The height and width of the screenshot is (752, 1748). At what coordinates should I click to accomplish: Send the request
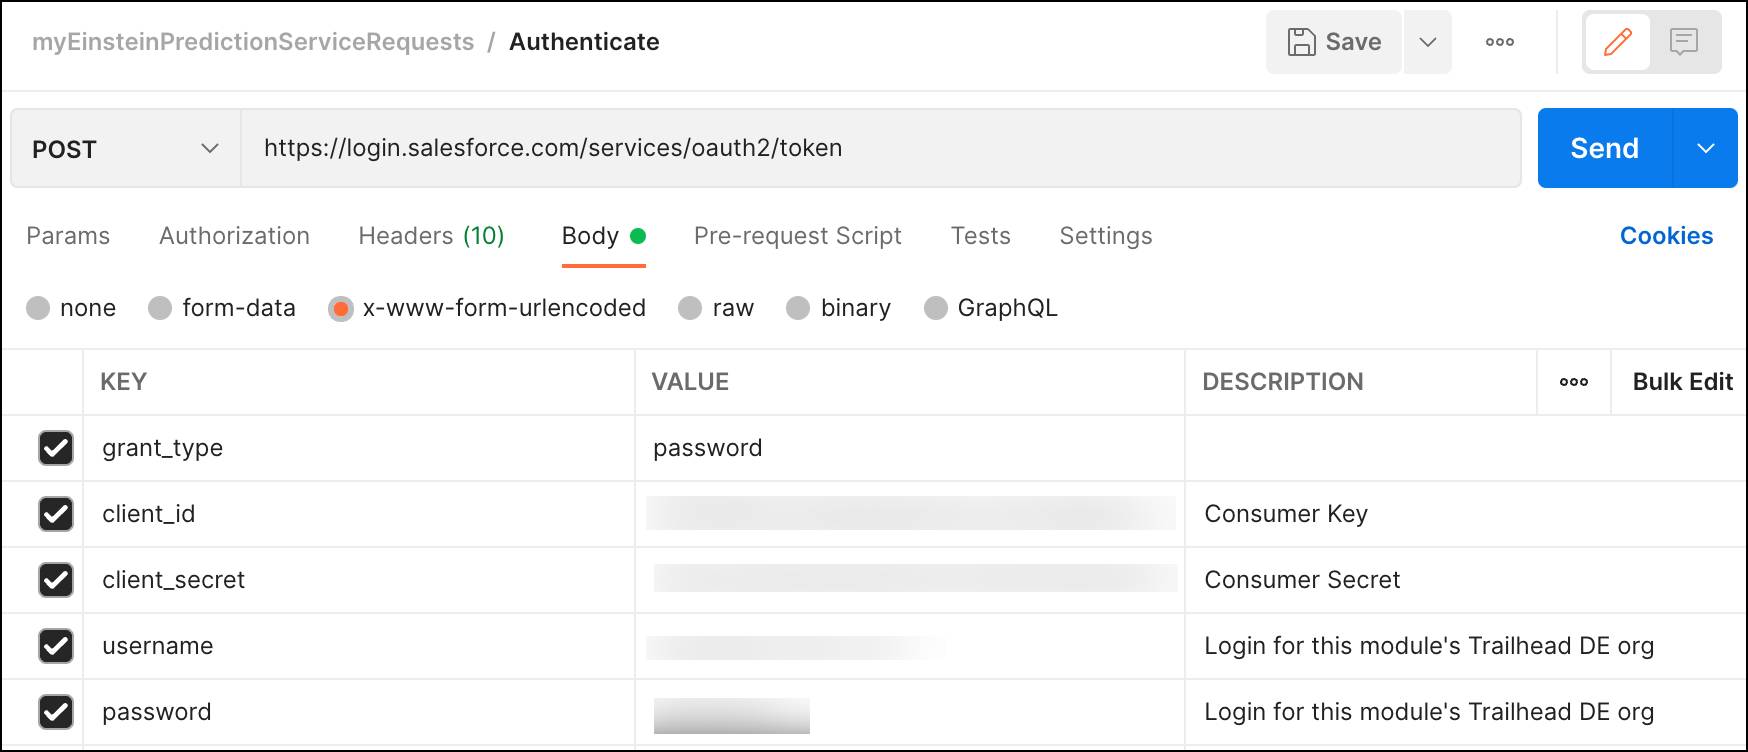[x=1605, y=148]
